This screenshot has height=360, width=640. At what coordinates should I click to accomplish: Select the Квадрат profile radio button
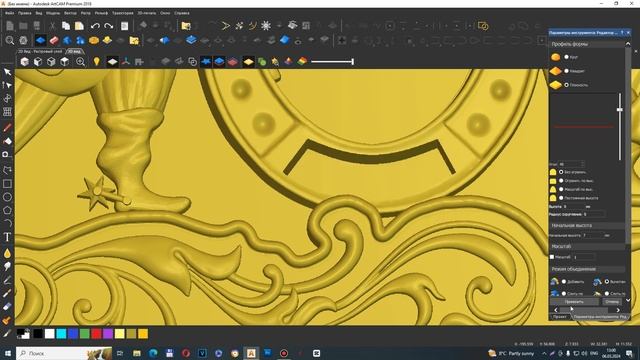pyautogui.click(x=567, y=71)
